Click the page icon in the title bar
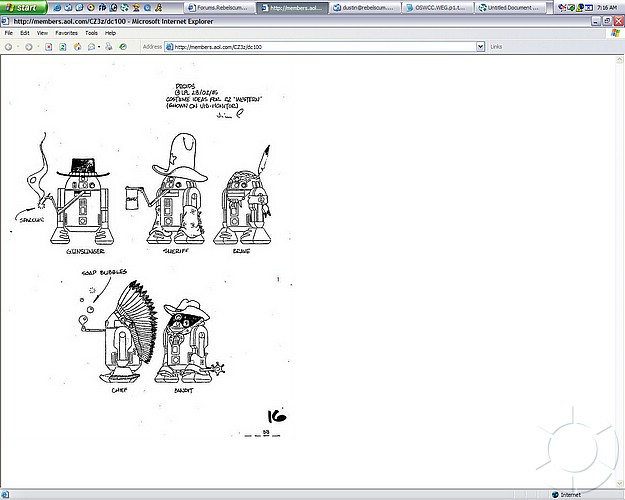This screenshot has width=625, height=500. [x=5, y=21]
